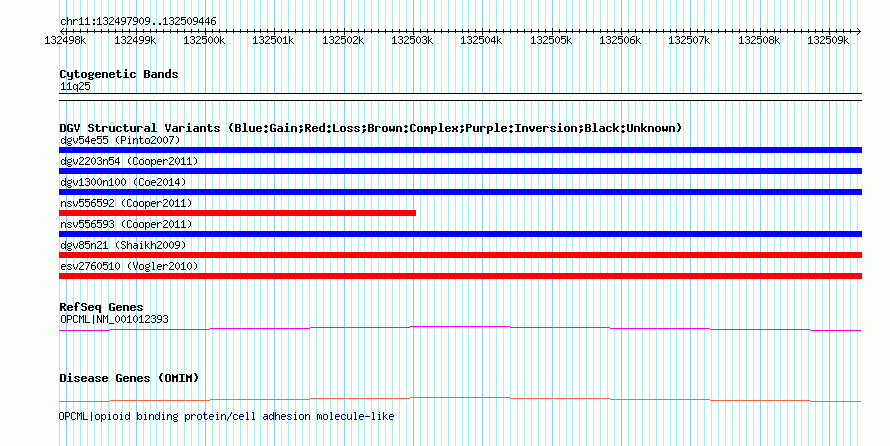Click the orange OMIM disease gene line

tap(460, 399)
